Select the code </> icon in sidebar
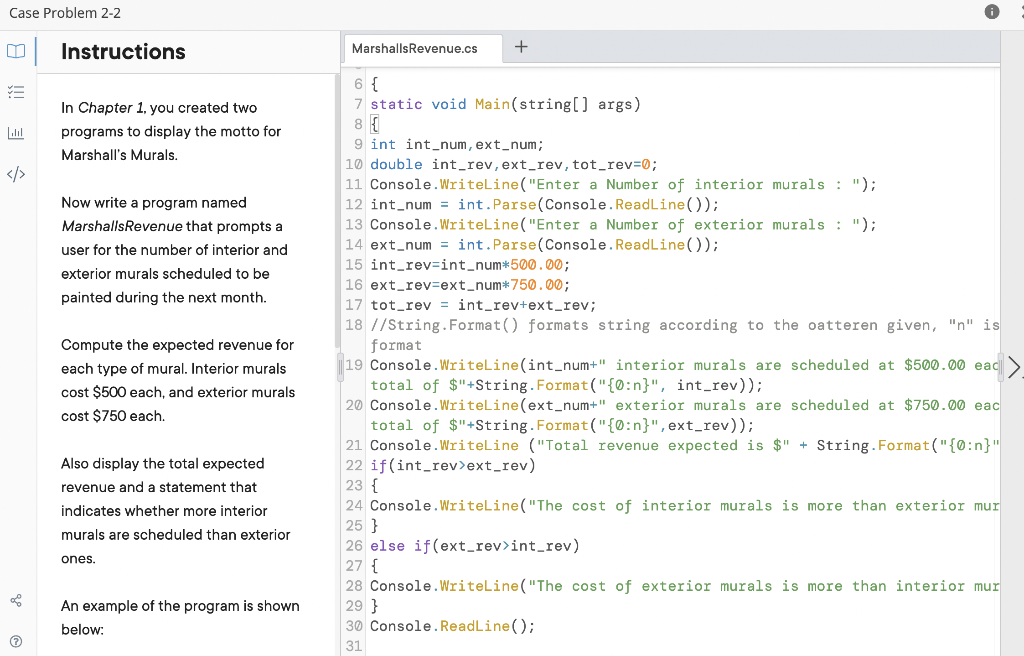The height and width of the screenshot is (656, 1024). pyautogui.click(x=15, y=174)
